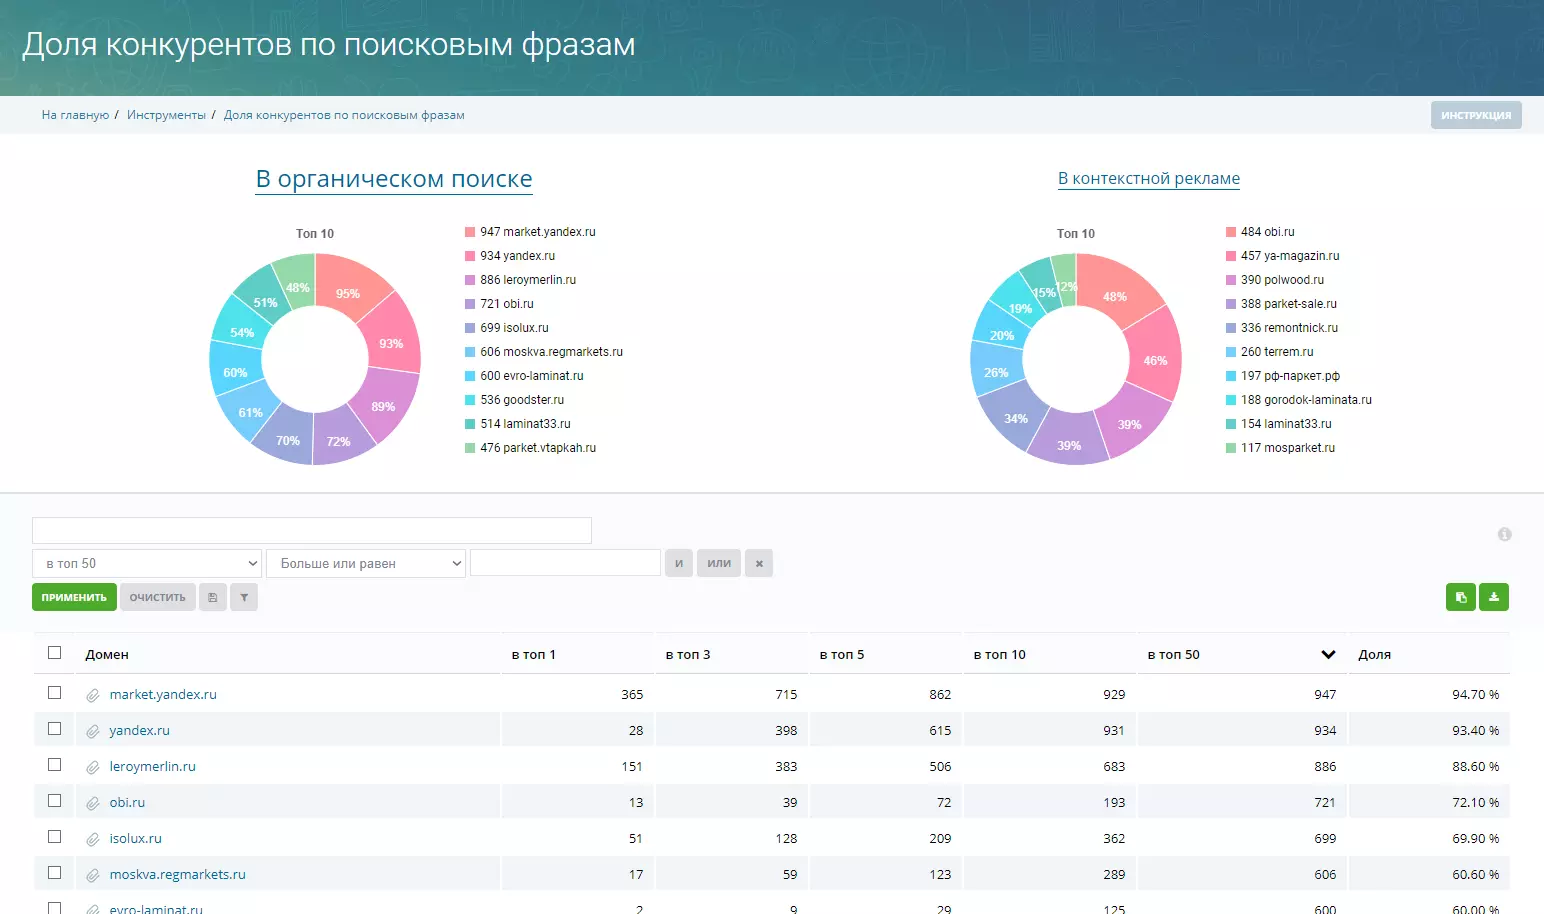Click the 89% segment of organic pie chart

coord(384,405)
